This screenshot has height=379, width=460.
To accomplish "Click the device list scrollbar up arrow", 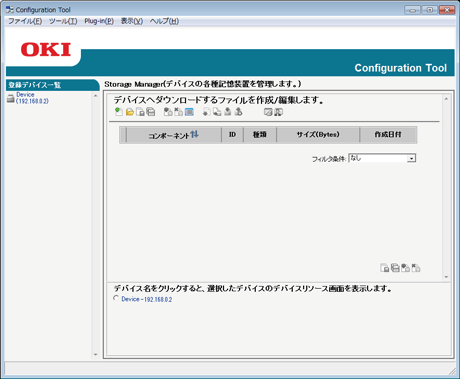I will [96, 96].
